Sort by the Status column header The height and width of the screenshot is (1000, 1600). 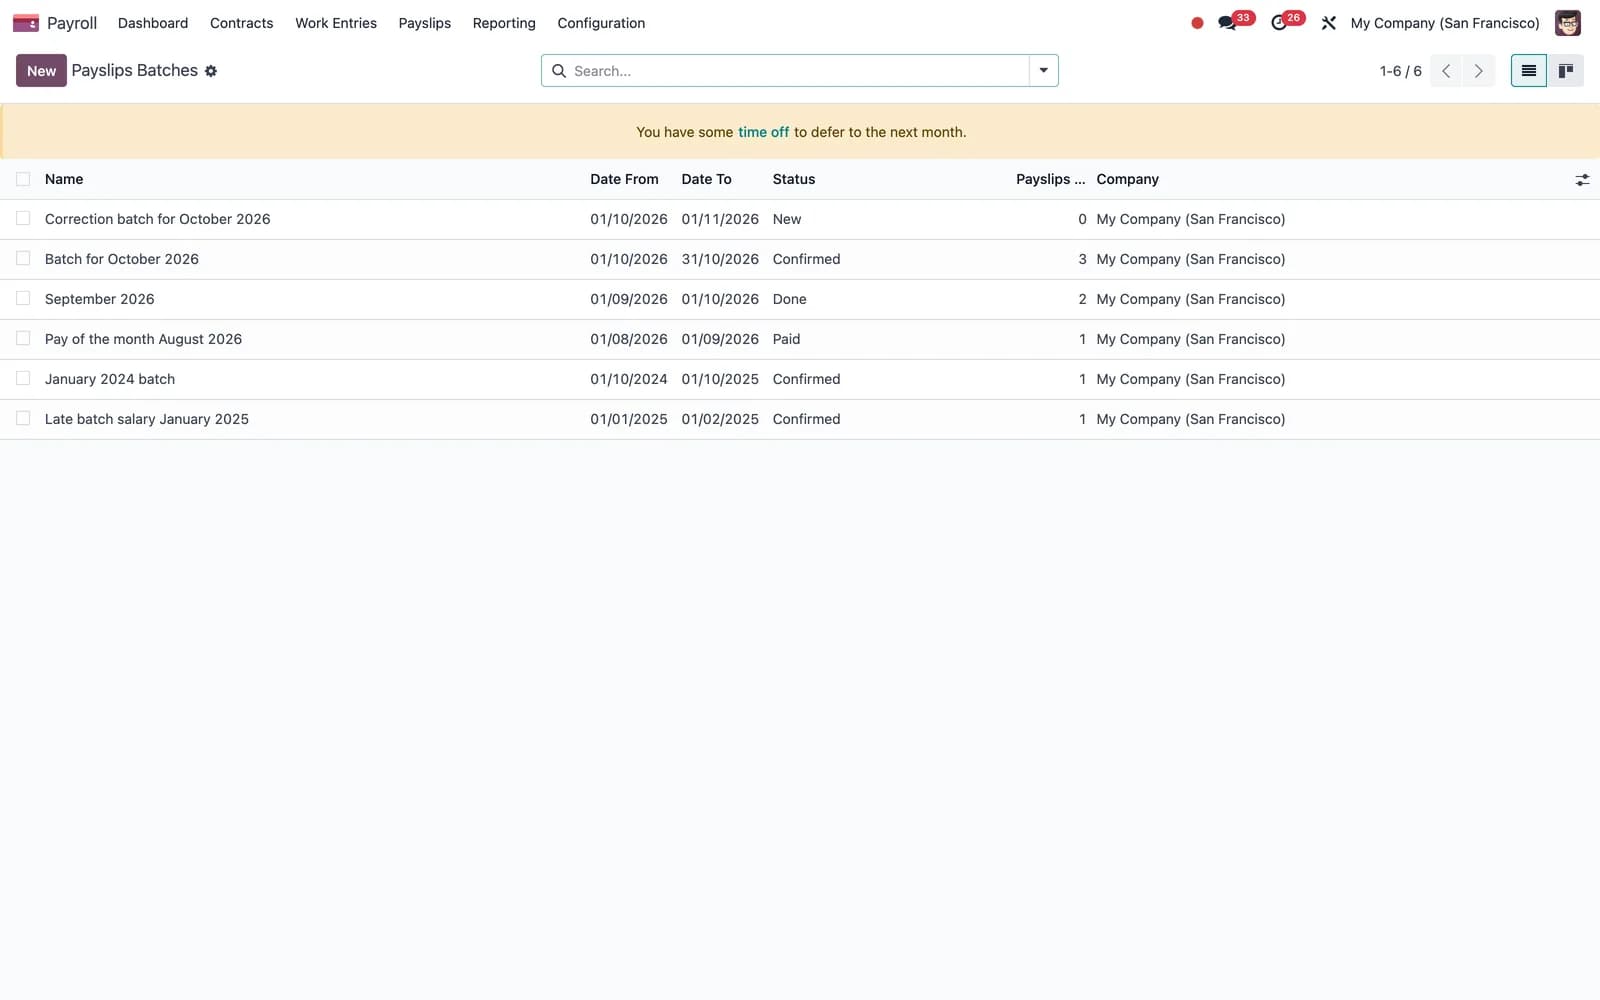tap(794, 179)
